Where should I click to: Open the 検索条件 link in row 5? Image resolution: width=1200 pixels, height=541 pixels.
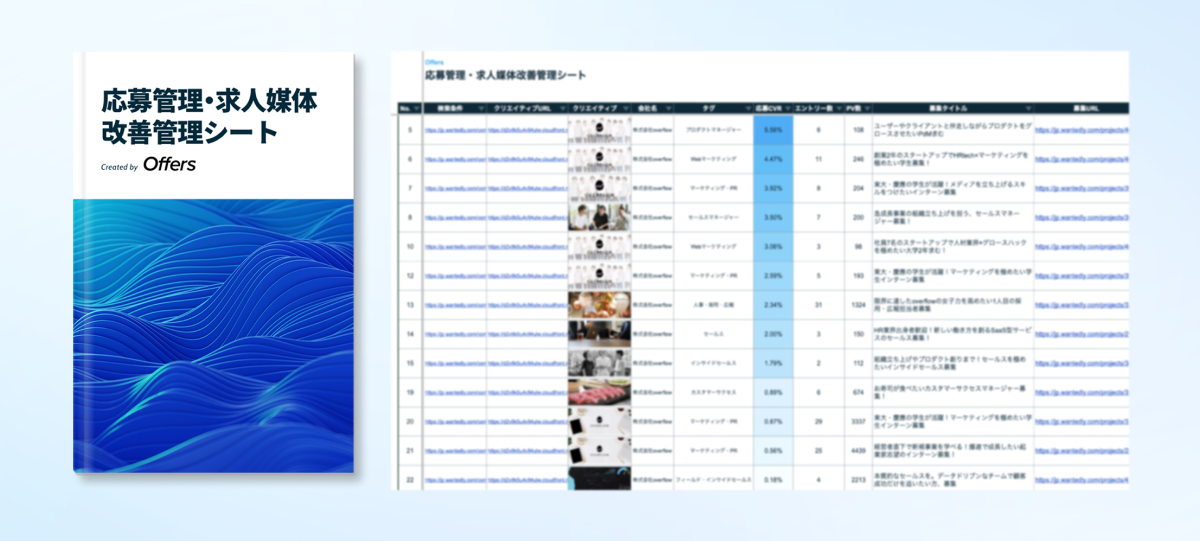[x=454, y=130]
